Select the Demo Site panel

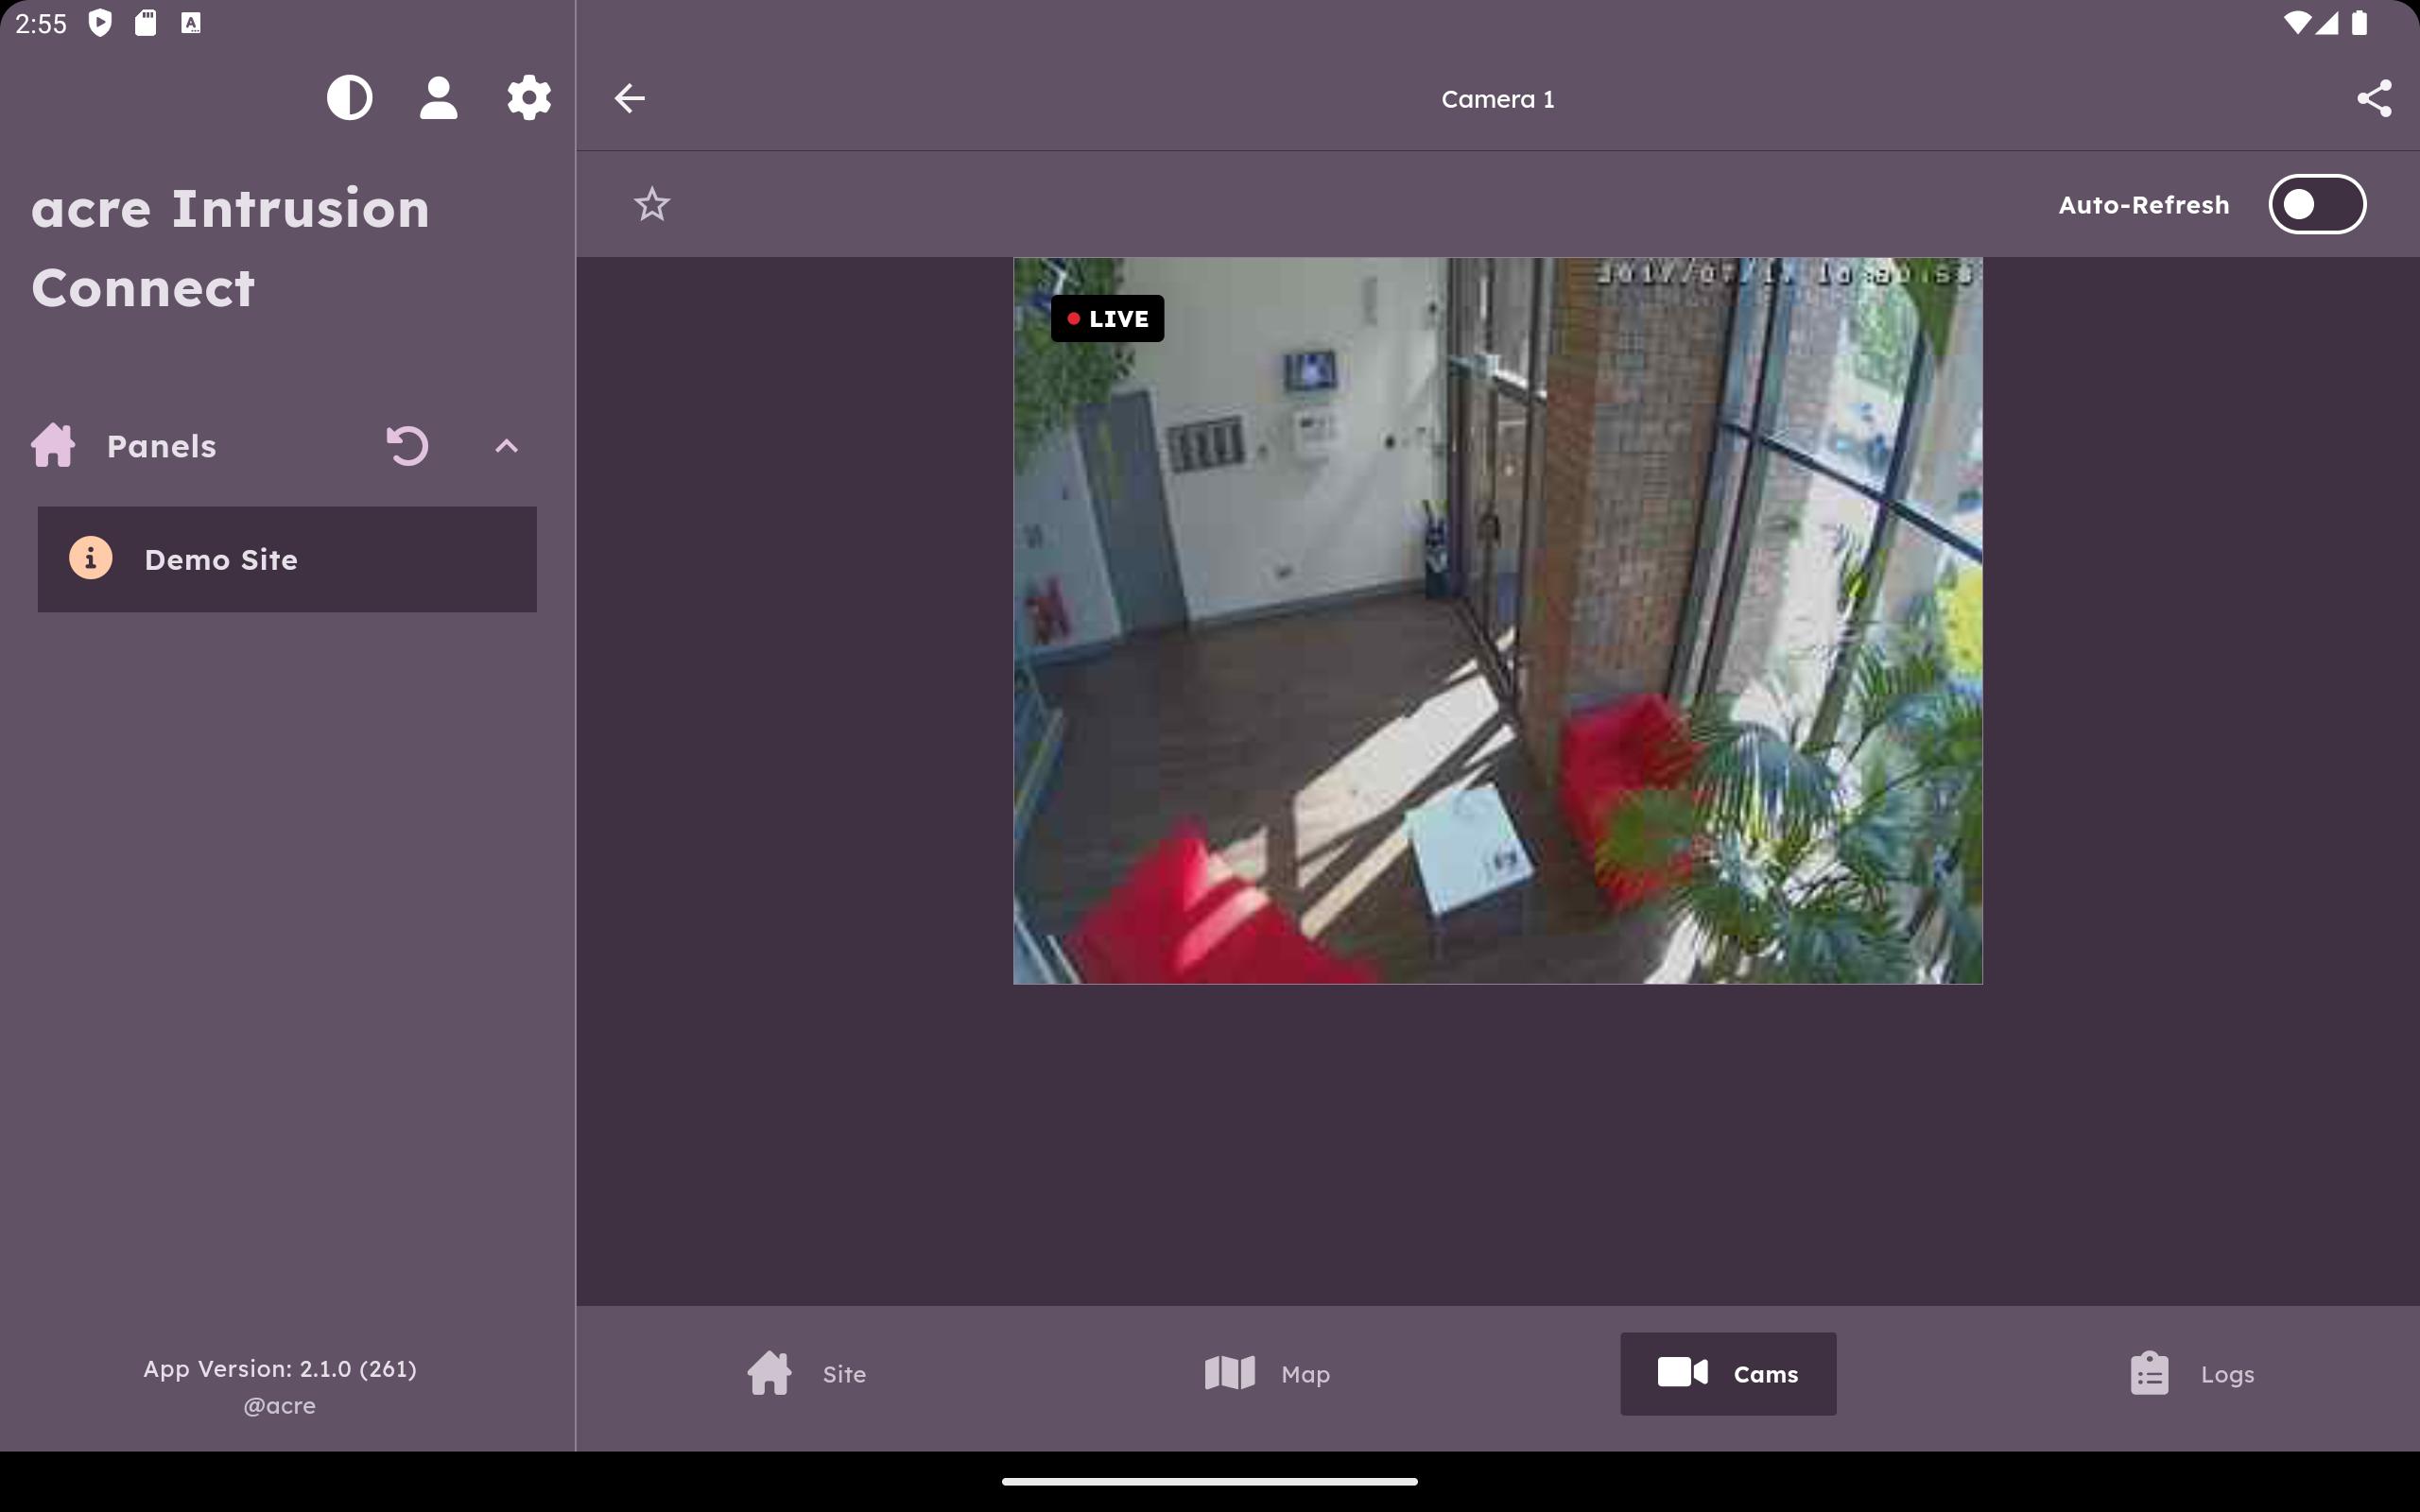[287, 559]
